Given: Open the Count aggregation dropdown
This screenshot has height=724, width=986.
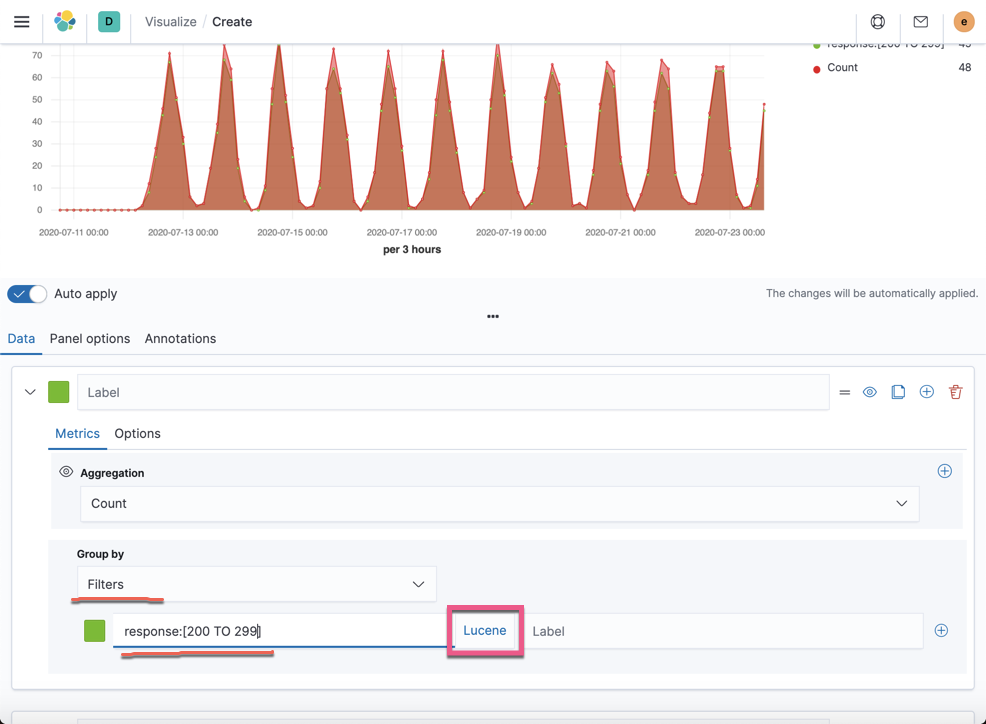Looking at the screenshot, I should [x=500, y=503].
